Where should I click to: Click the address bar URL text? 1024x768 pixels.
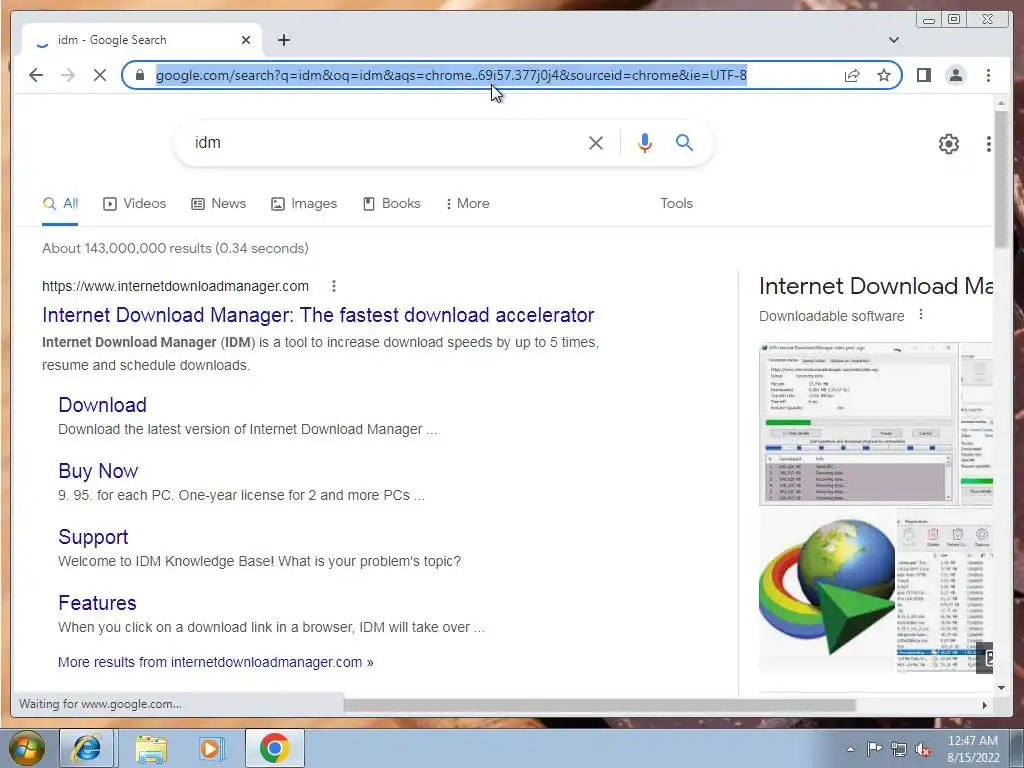451,75
